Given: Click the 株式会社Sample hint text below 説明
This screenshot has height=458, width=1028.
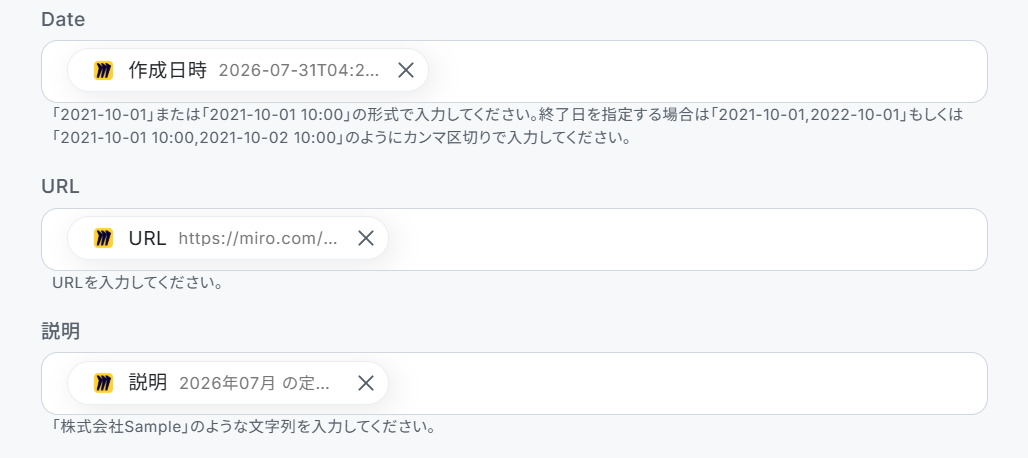Looking at the screenshot, I should click(x=244, y=429).
